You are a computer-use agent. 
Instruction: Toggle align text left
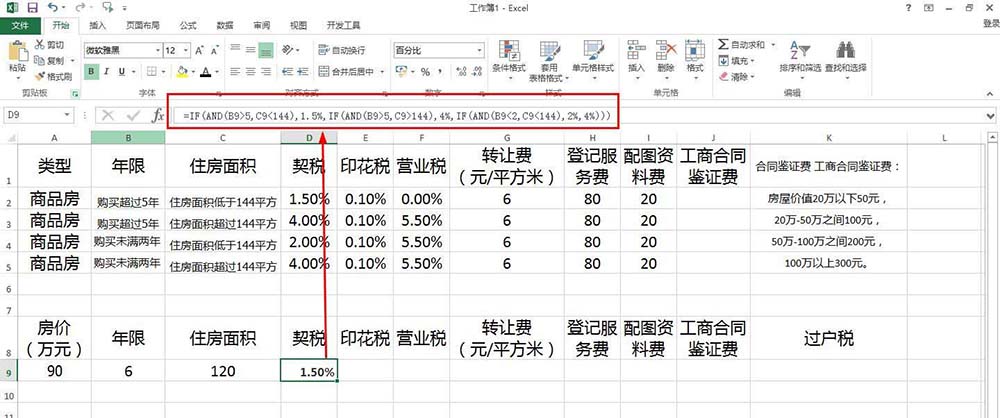coord(235,71)
